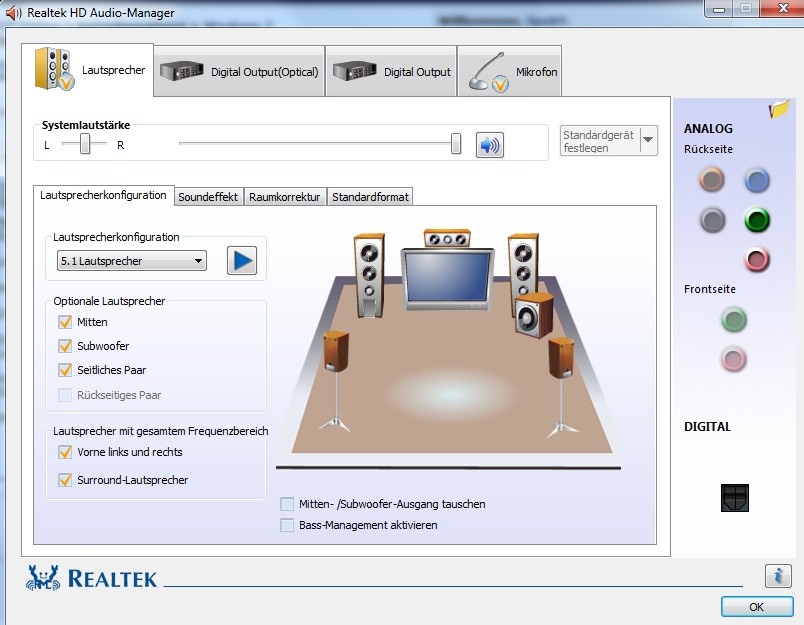Uncheck the Subwoofer checkbox
This screenshot has width=804, height=625.
[65, 346]
